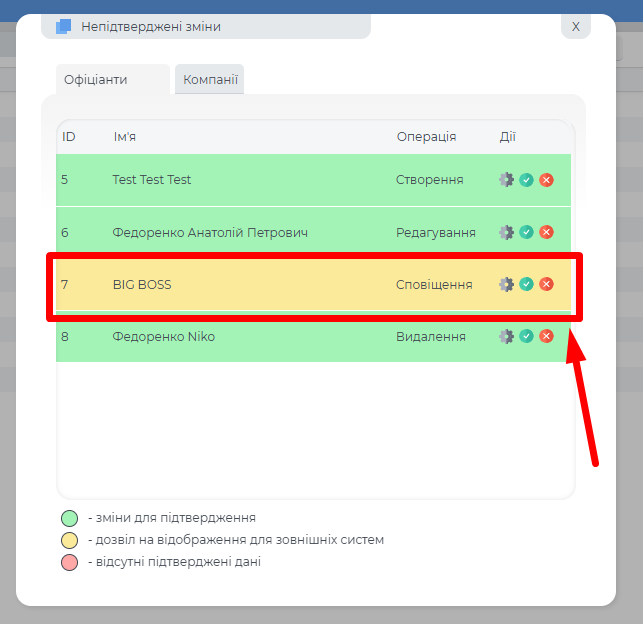Reject the Test Test Test creation change

(546, 180)
